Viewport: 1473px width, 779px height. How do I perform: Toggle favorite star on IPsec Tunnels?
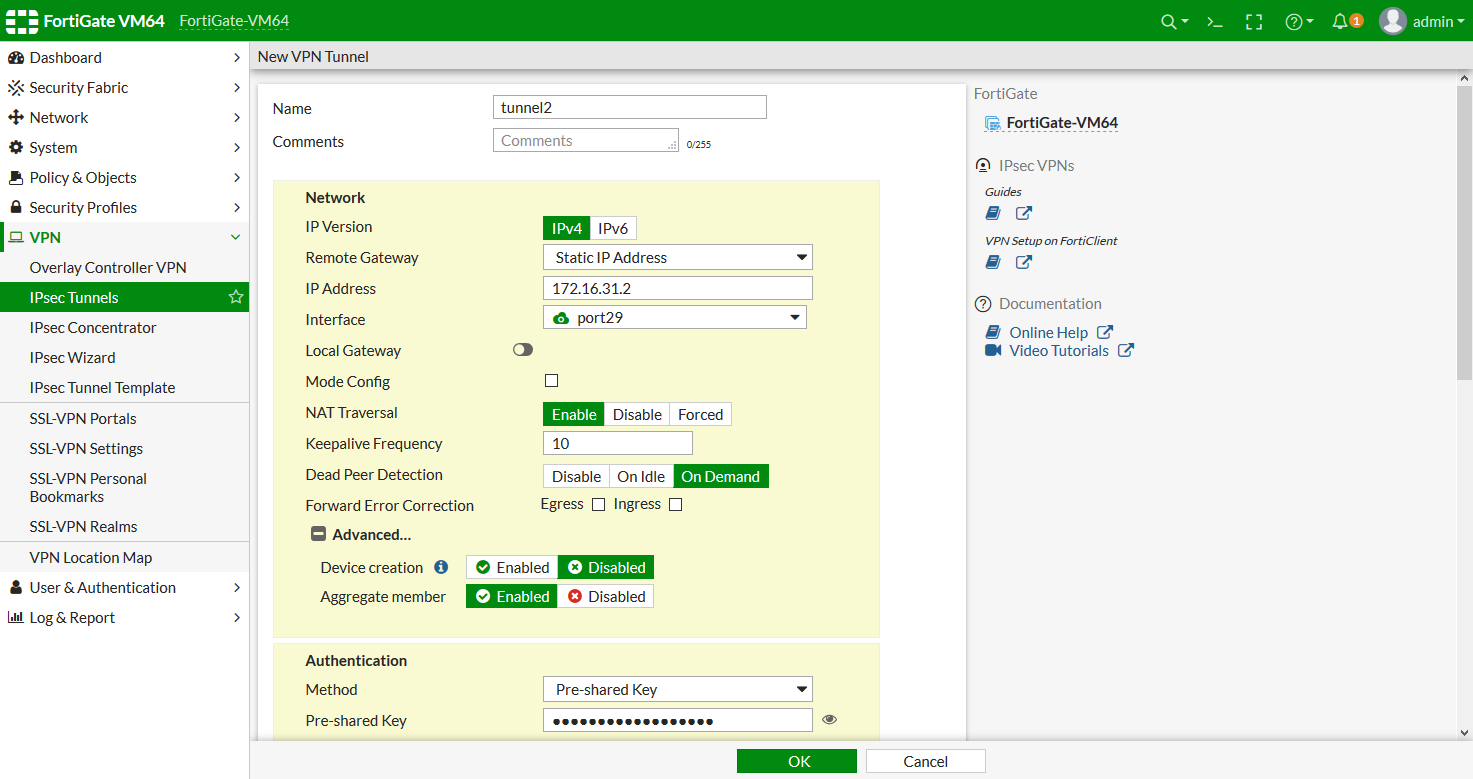coord(236,297)
